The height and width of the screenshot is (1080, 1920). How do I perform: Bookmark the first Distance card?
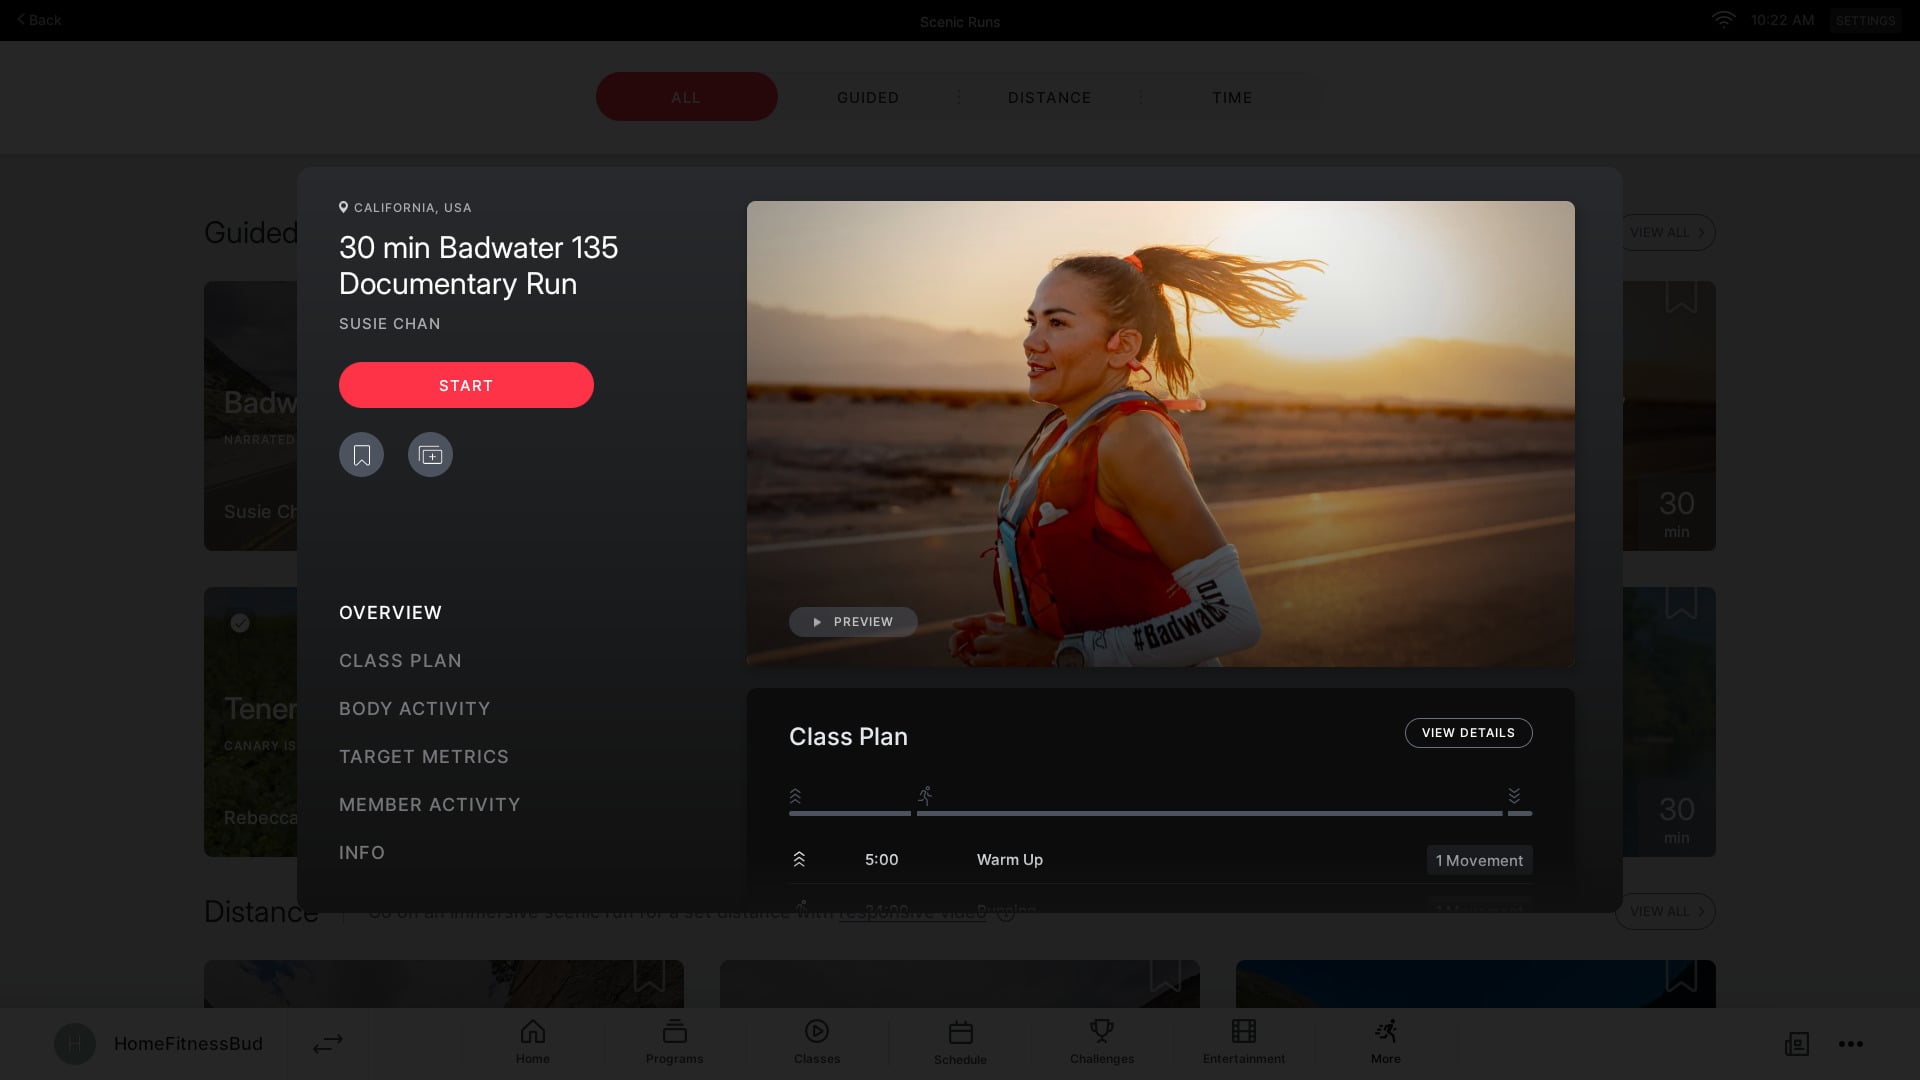pos(650,976)
